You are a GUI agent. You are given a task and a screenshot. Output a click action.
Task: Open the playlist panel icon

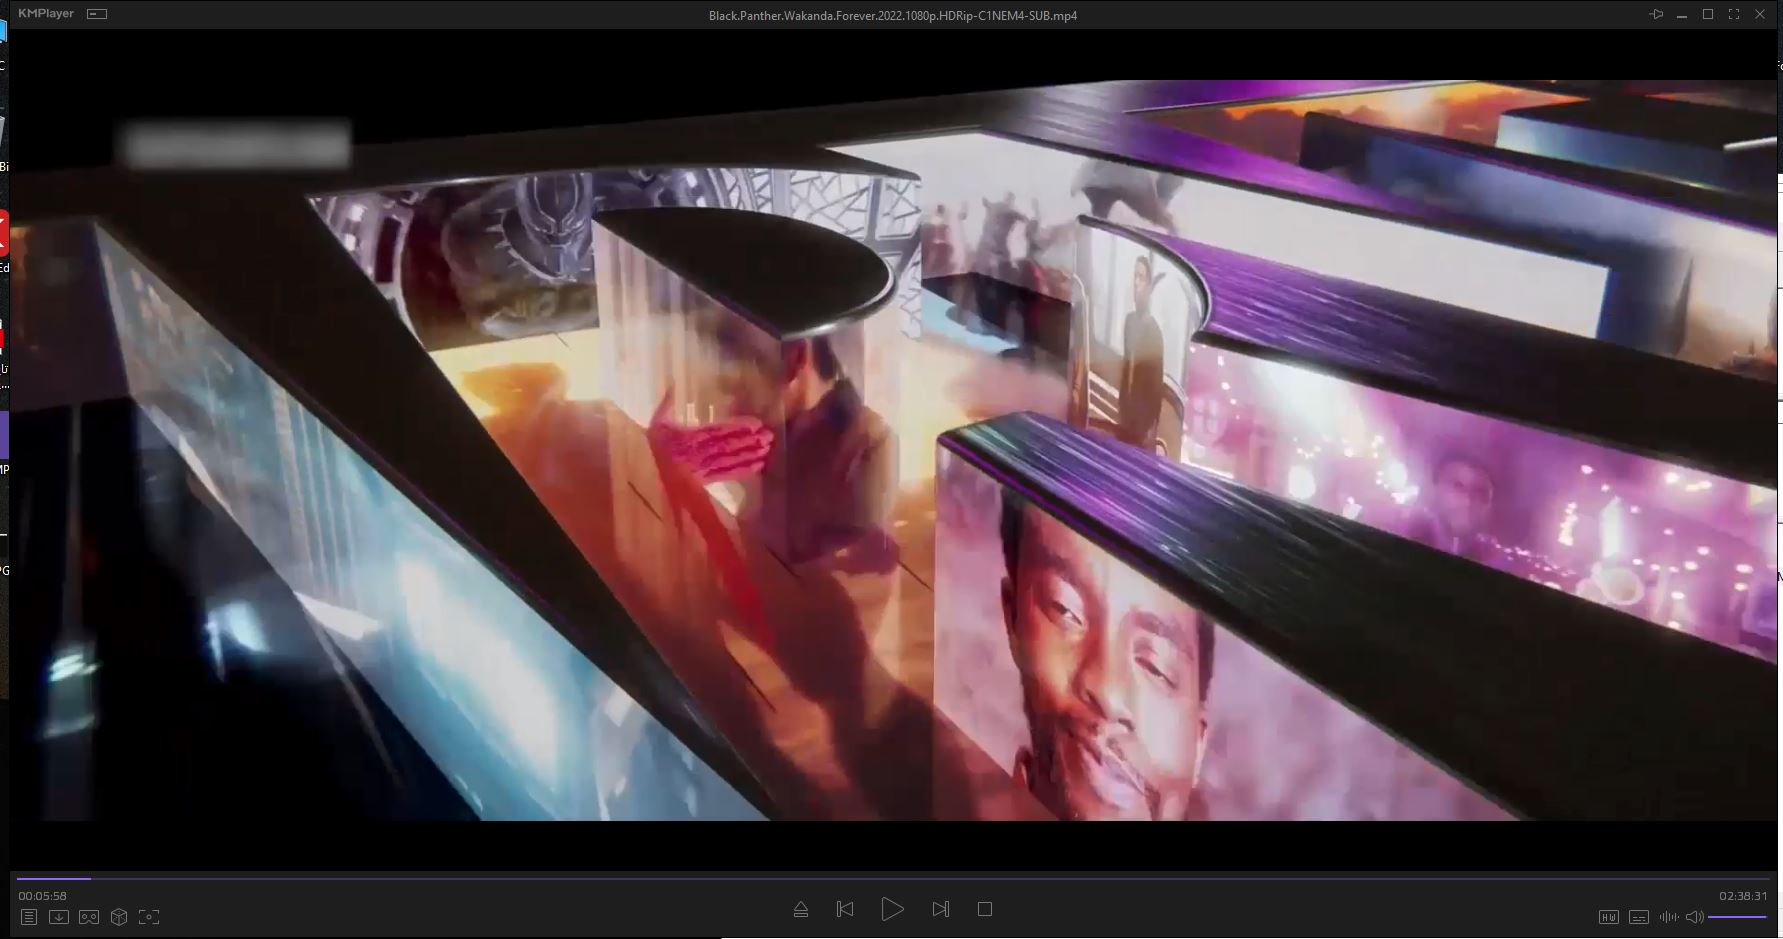(29, 917)
